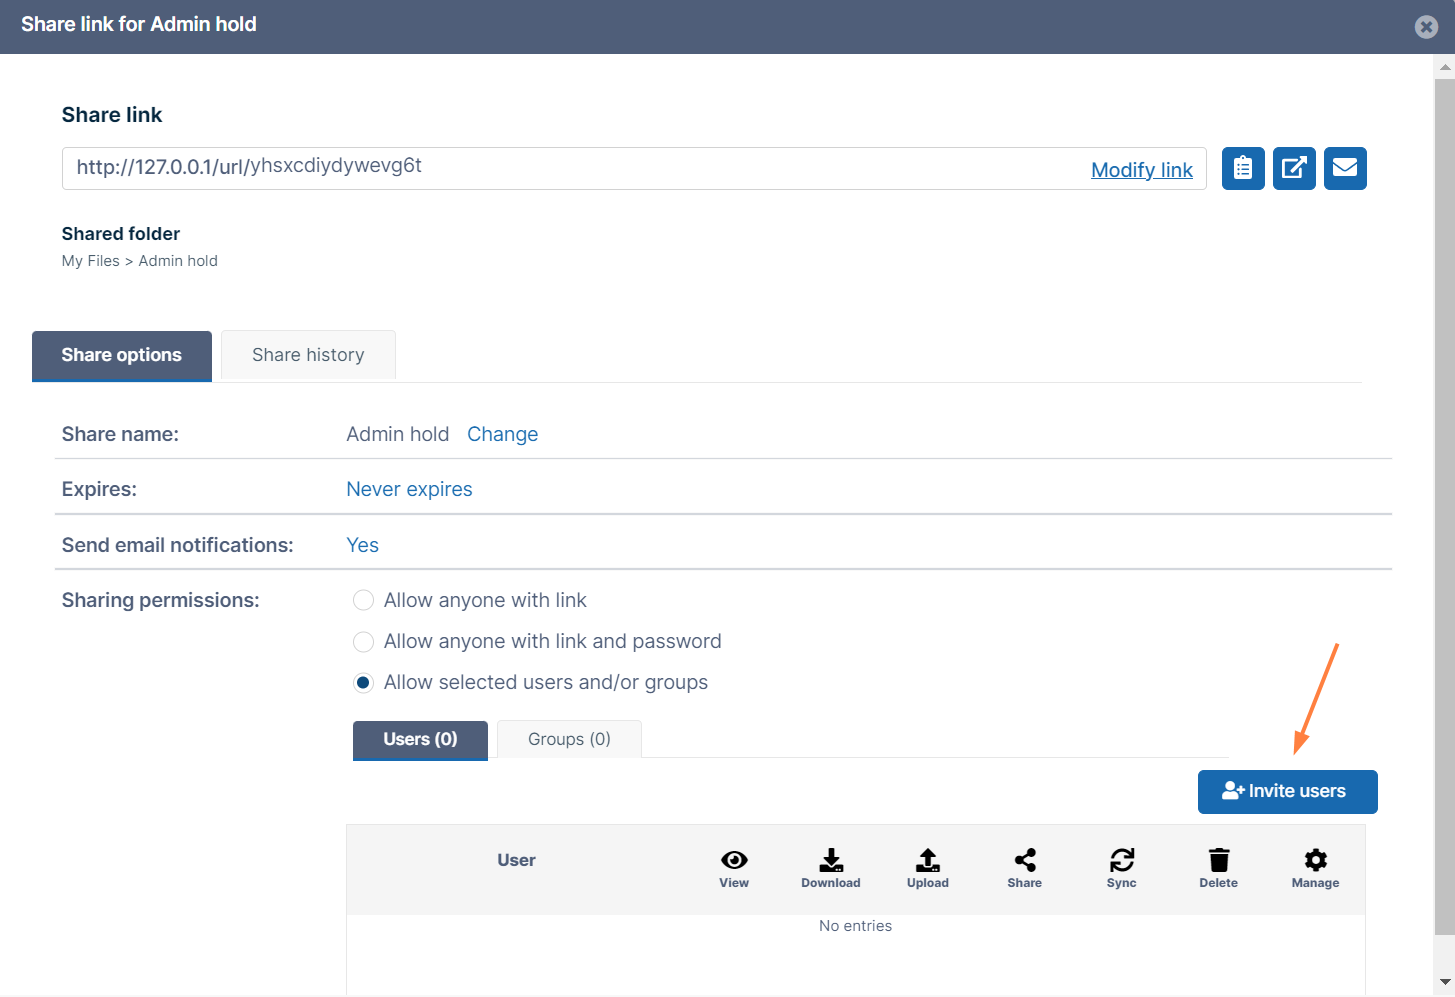Click the Modify link hyperlink
The height and width of the screenshot is (997, 1455).
click(x=1141, y=170)
